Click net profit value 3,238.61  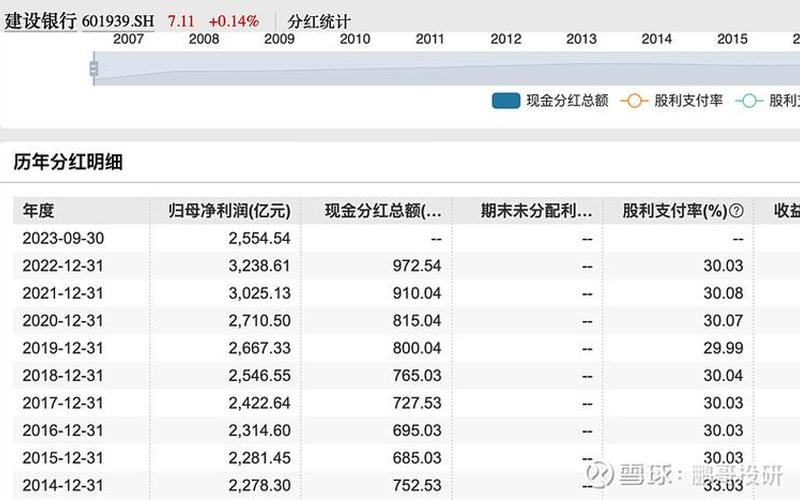tap(260, 266)
